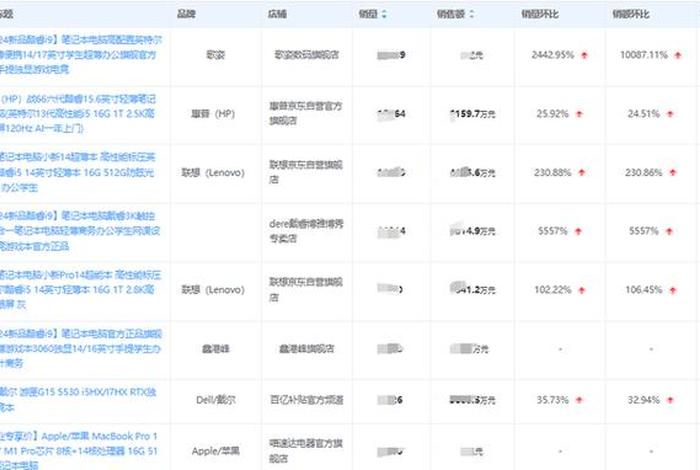Select the Apple/苹果 brand cell
The width and height of the screenshot is (700, 470).
[216, 451]
